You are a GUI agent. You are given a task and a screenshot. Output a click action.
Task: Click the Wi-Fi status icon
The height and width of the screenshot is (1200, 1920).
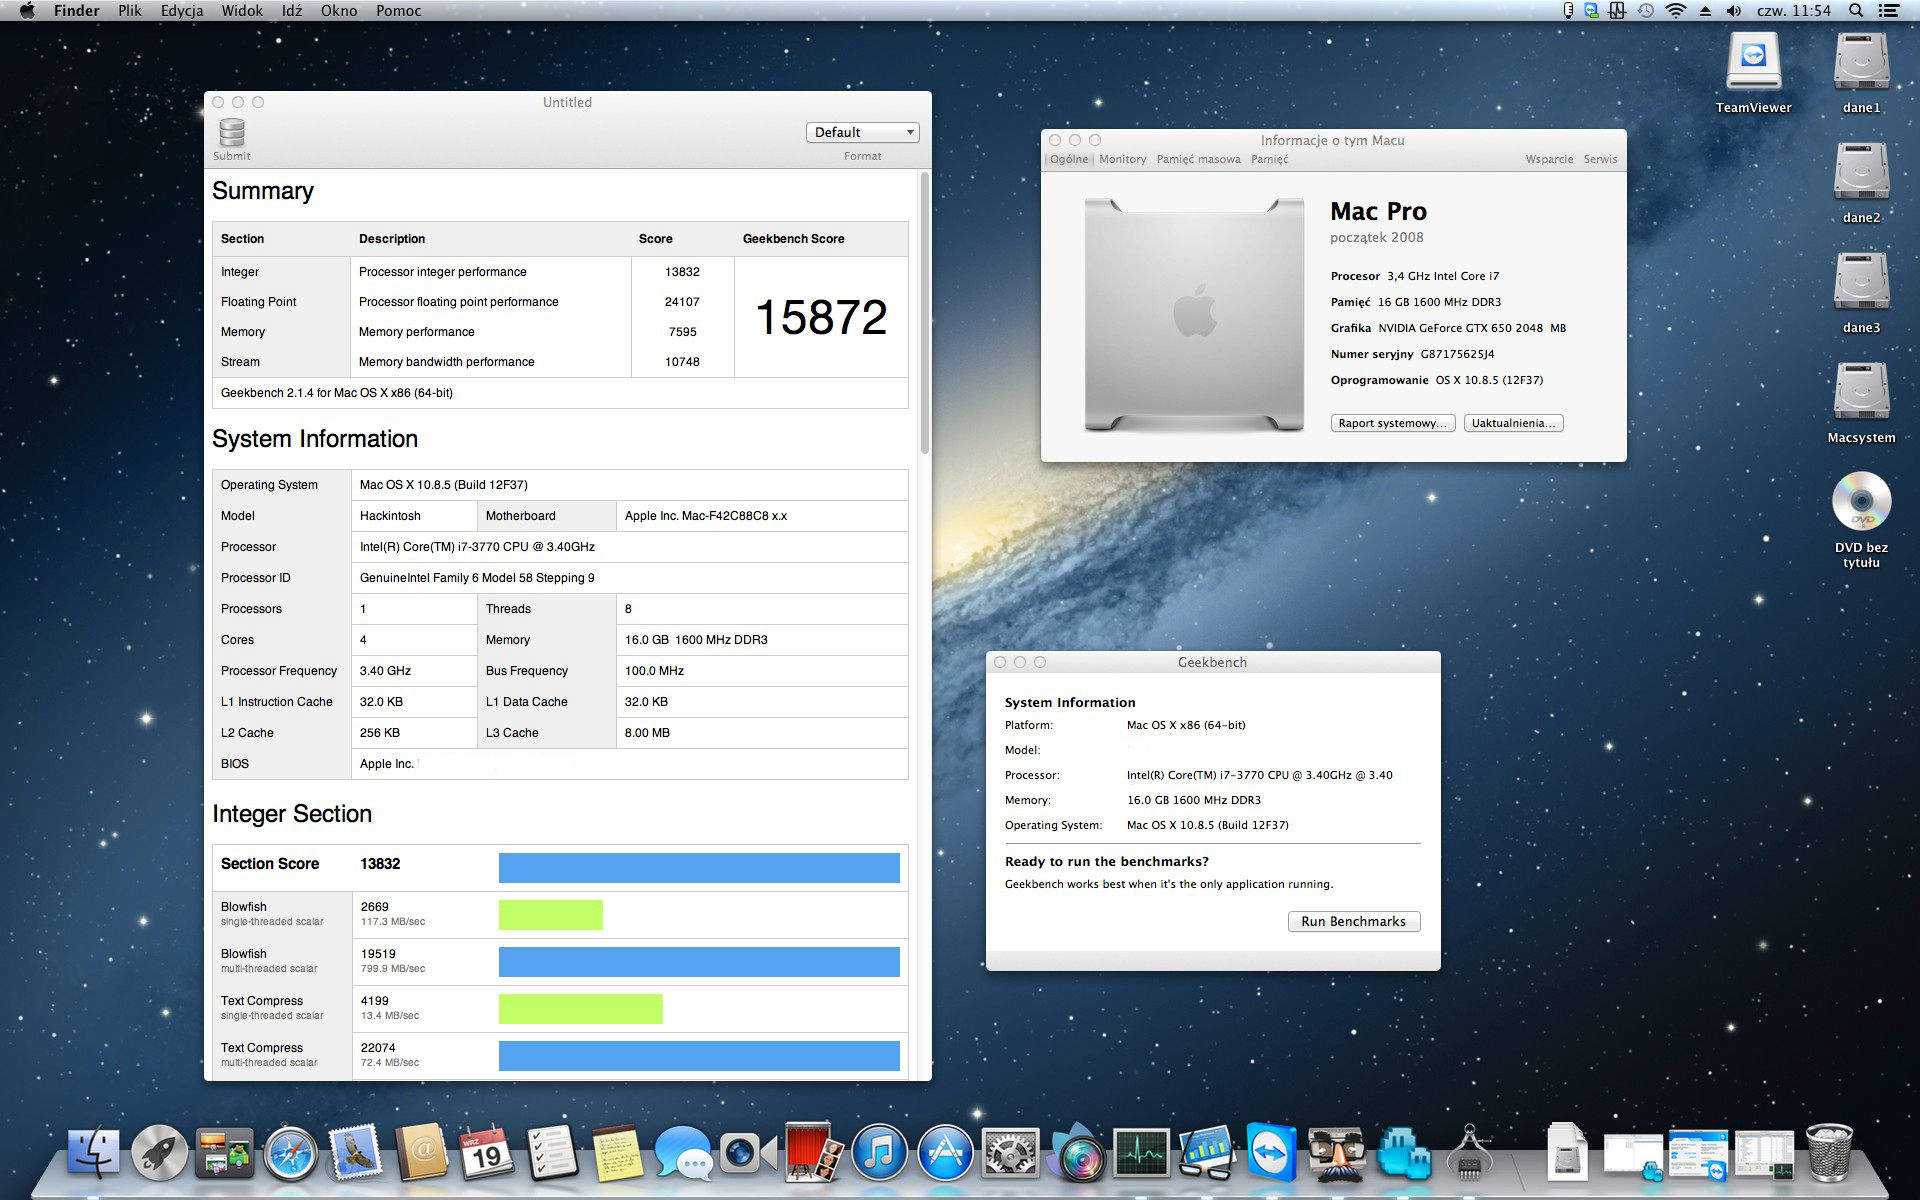point(1675,11)
